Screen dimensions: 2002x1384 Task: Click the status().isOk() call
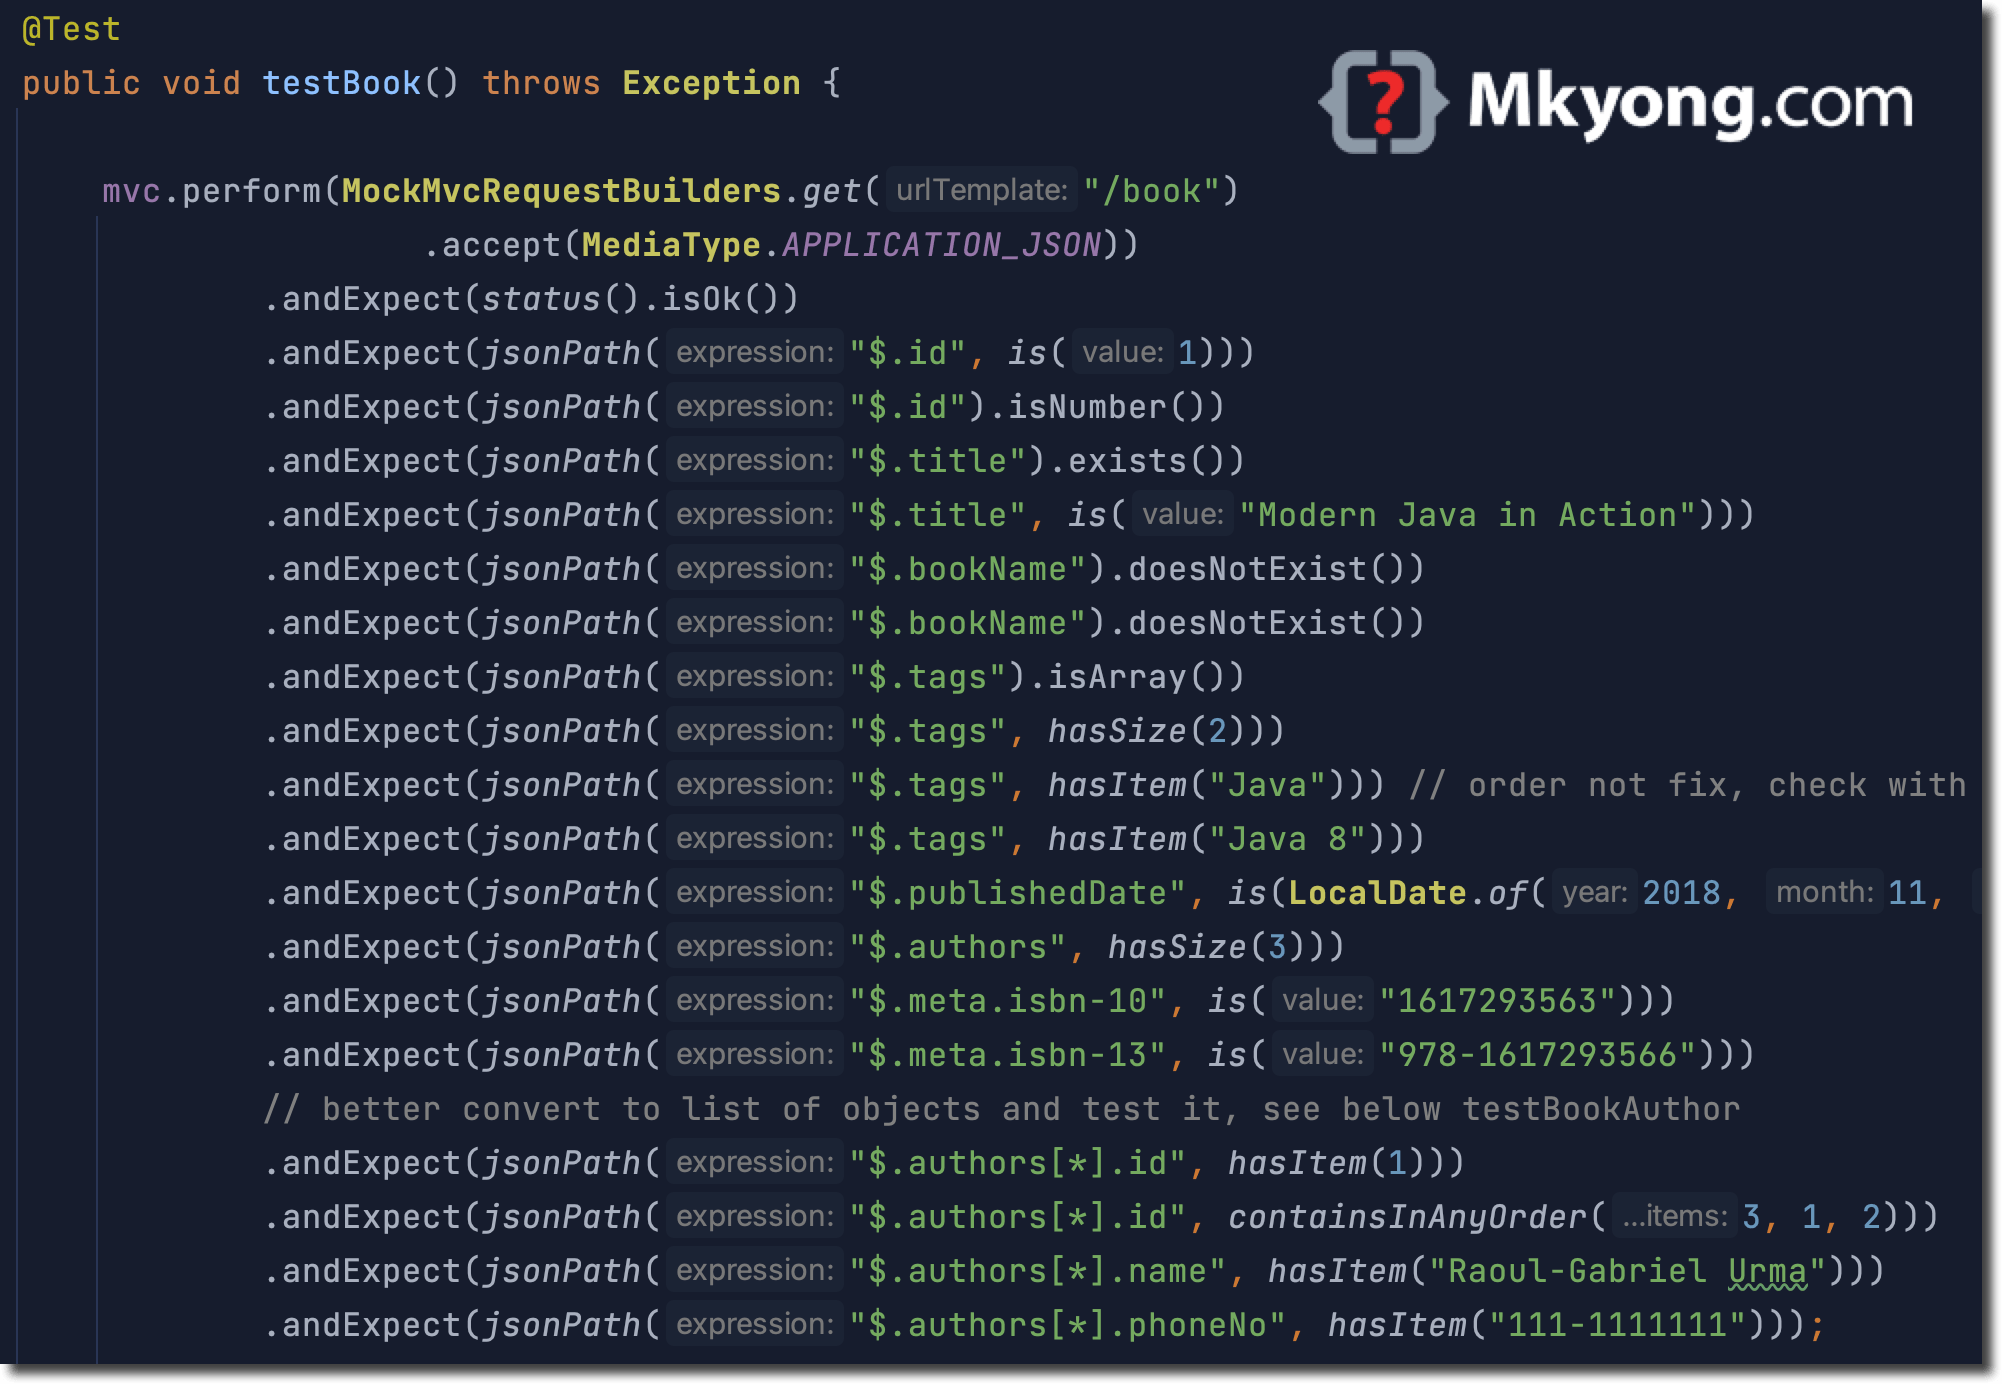[x=640, y=297]
